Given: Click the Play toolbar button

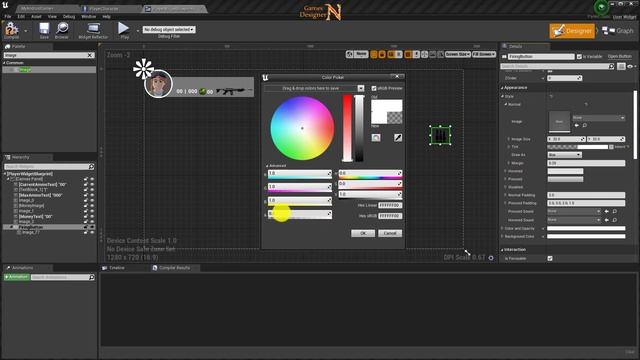Looking at the screenshot, I should click(x=124, y=30).
